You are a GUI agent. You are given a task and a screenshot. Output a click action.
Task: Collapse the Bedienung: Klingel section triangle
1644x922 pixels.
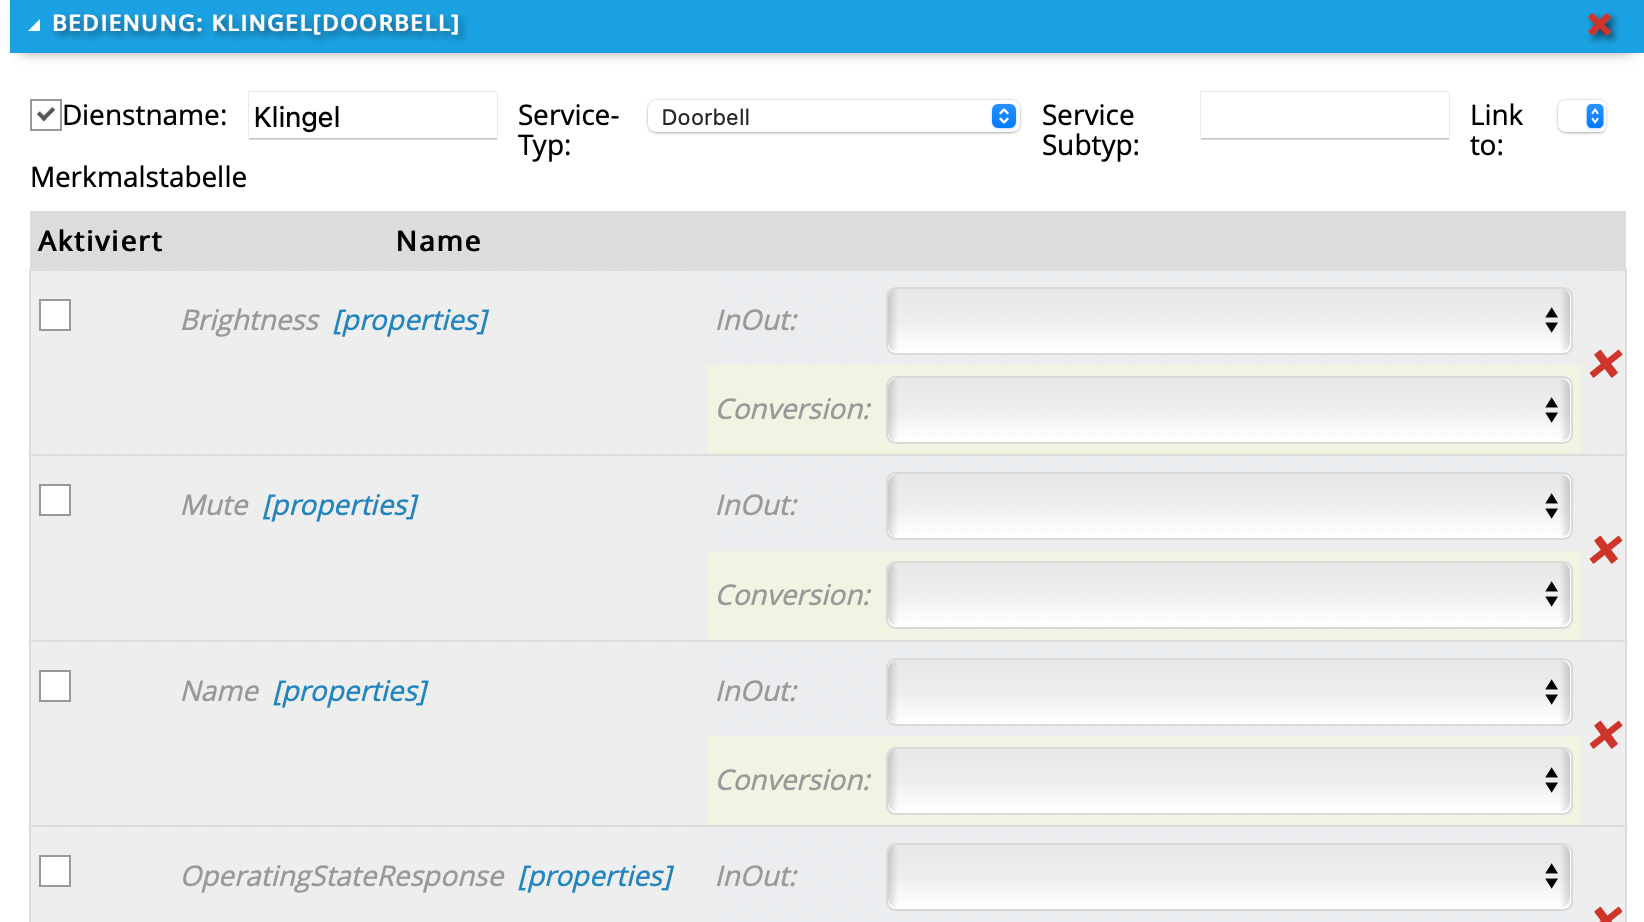[x=34, y=25]
